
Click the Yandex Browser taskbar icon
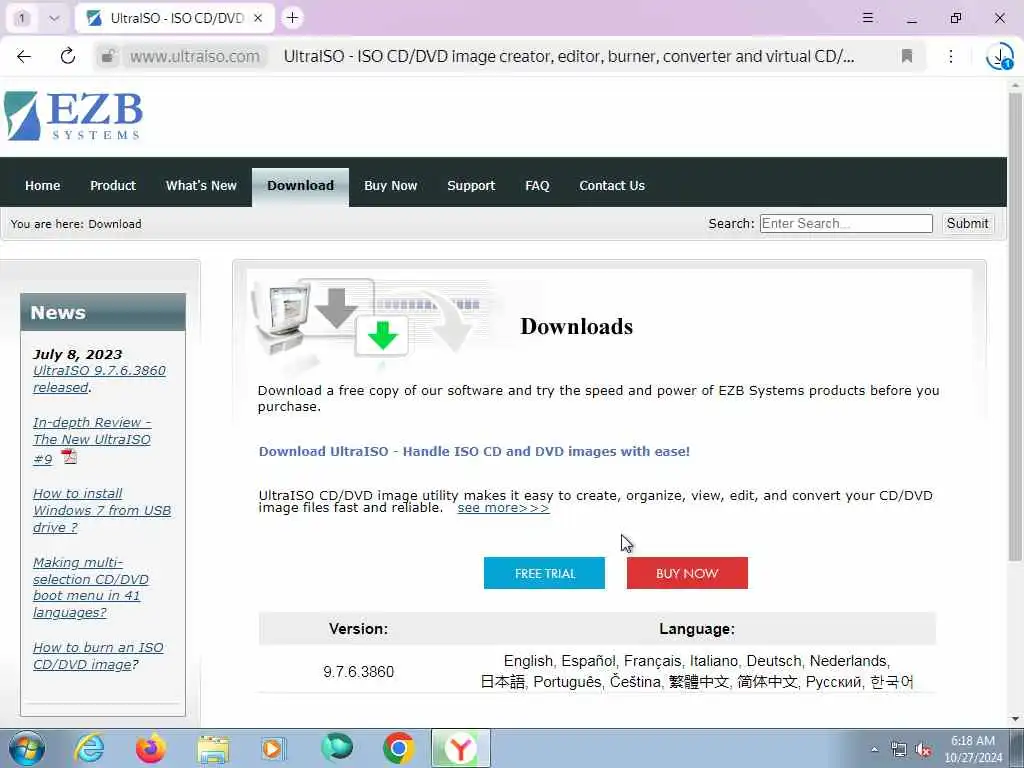460,748
